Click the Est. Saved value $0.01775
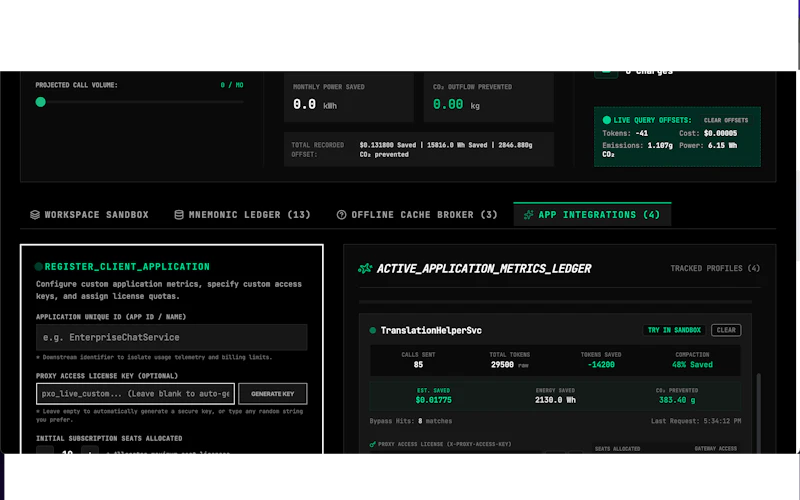Screen dimensions: 800x500 coord(433,400)
